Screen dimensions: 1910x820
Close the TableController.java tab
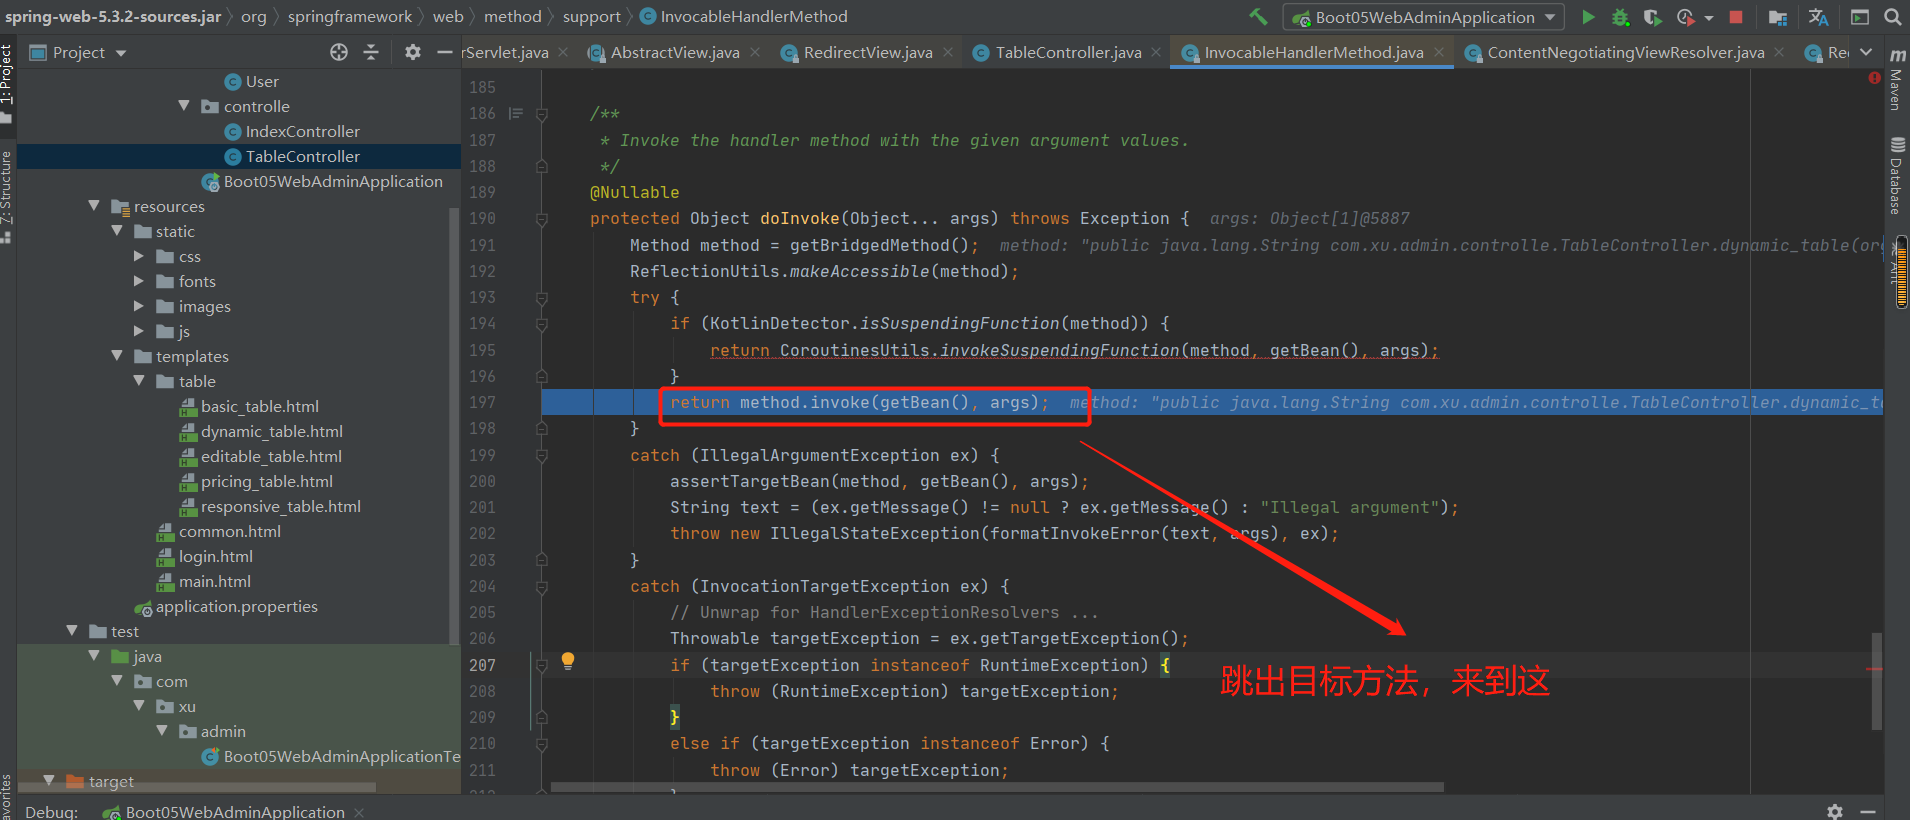[1156, 52]
